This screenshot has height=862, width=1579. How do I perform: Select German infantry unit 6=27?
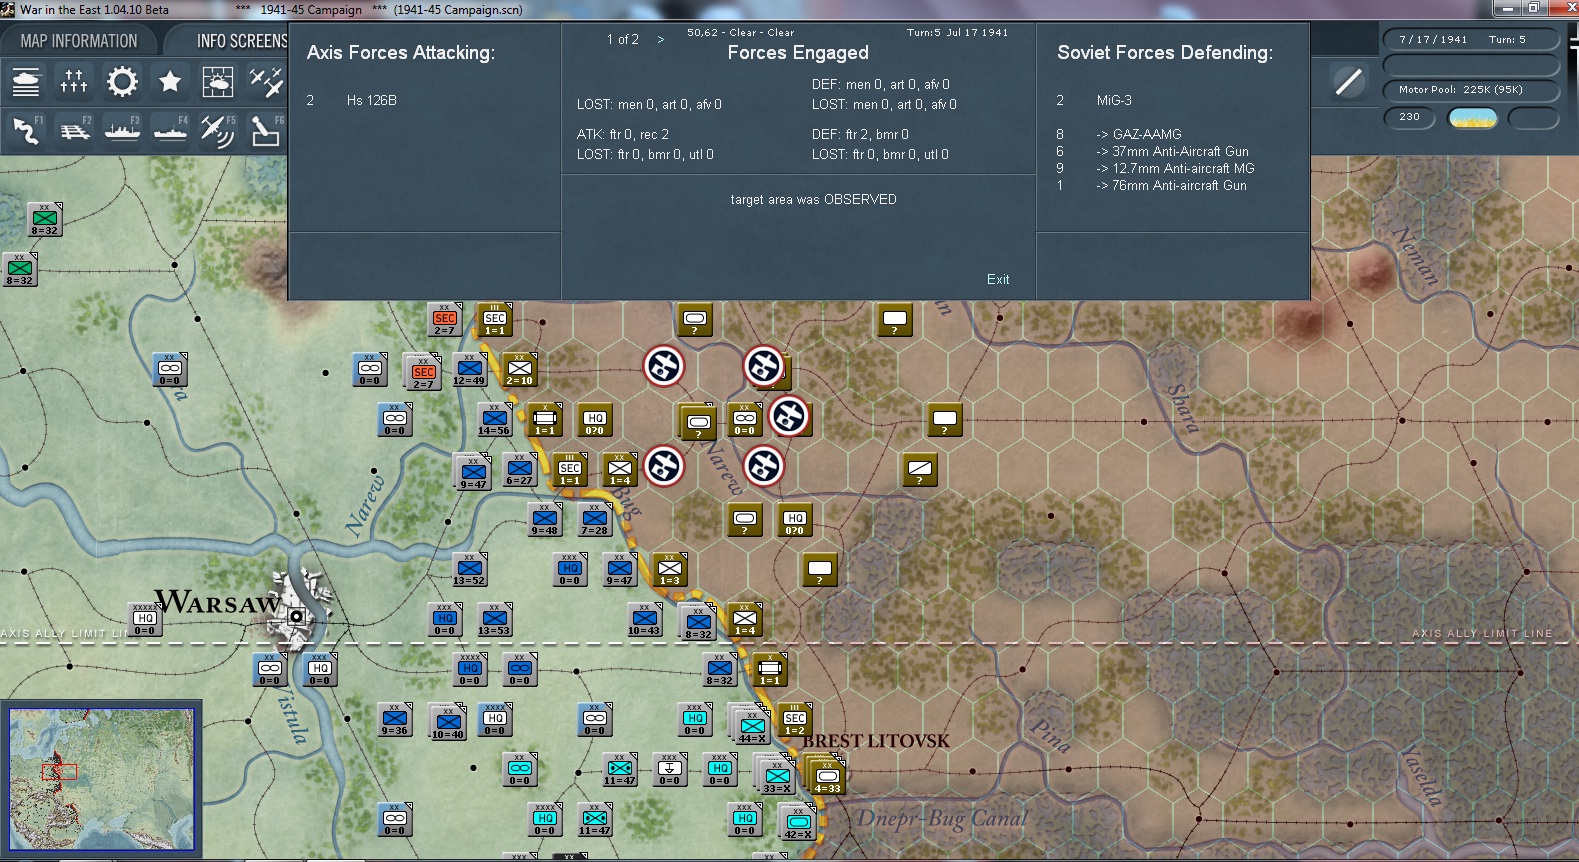point(519,469)
